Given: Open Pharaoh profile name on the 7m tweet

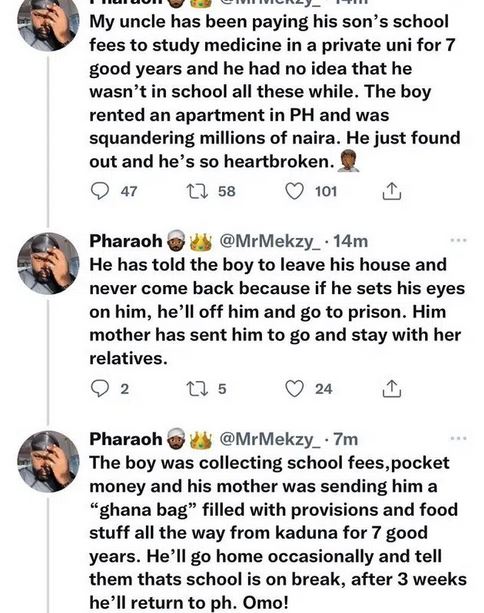Looking at the screenshot, I should coord(125,439).
